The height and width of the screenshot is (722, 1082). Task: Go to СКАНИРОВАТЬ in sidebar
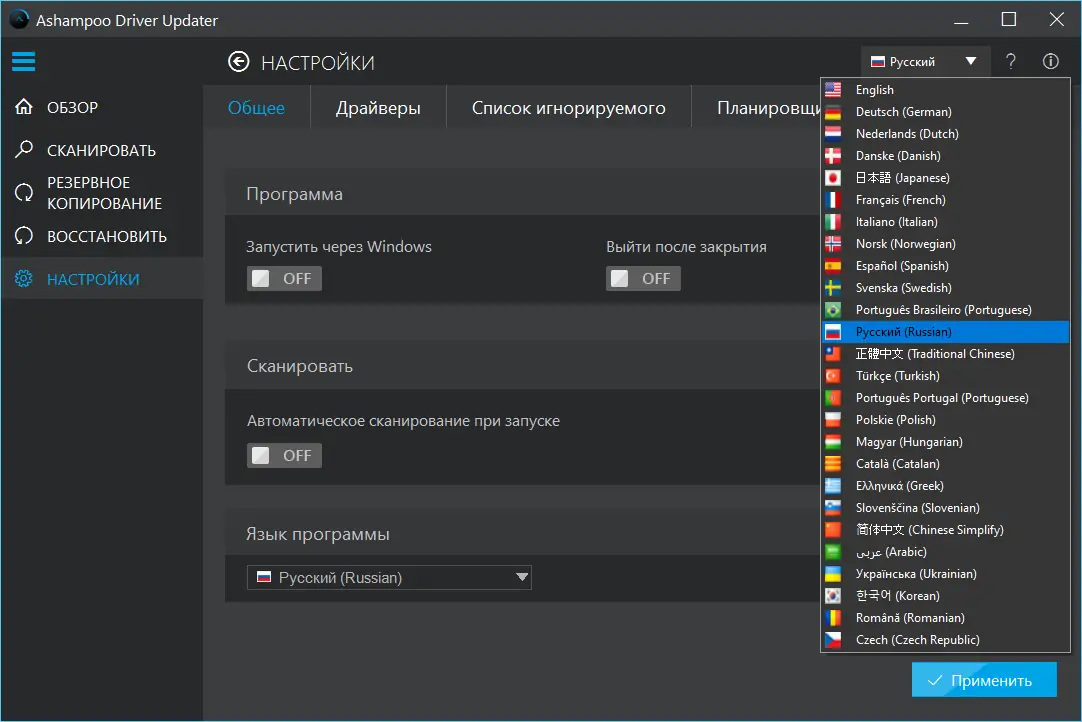pos(102,150)
